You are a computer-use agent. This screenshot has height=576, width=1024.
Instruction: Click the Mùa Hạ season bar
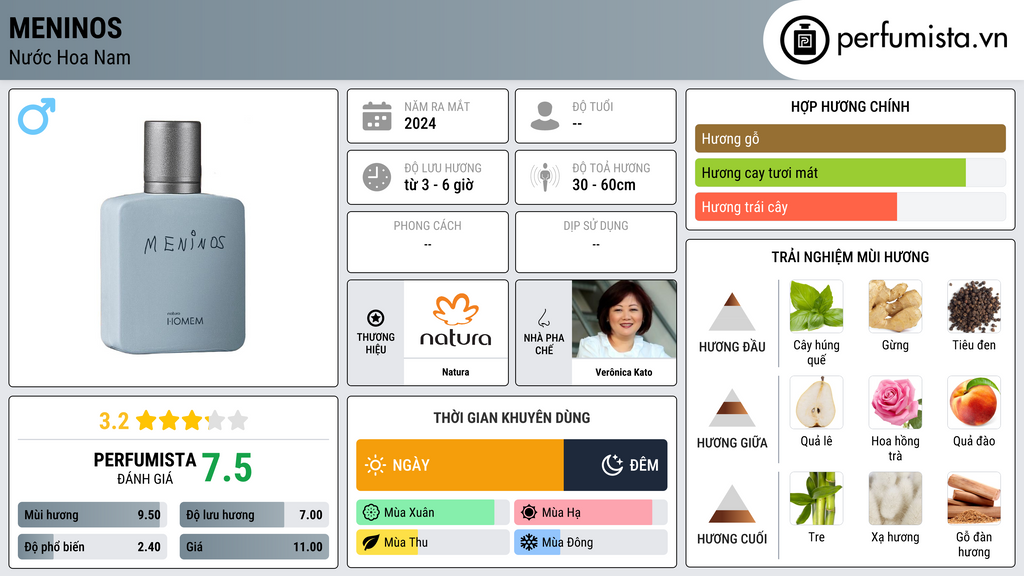click(x=590, y=512)
